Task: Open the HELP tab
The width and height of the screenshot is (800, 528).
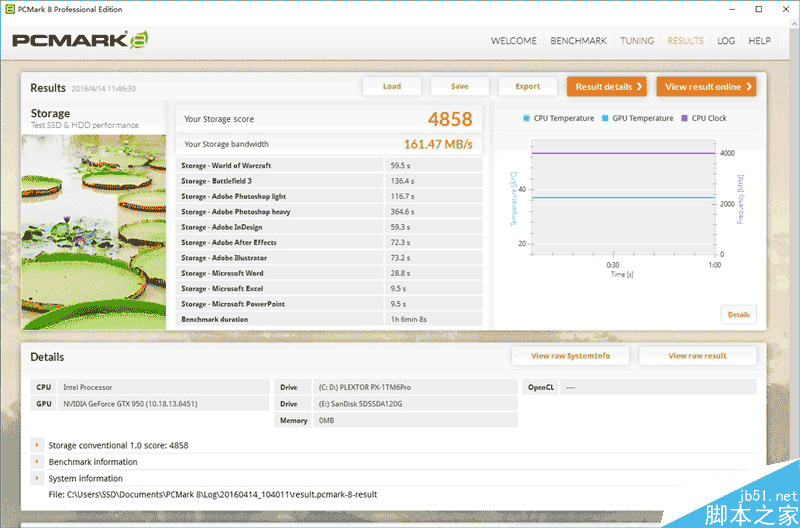Action: (760, 41)
